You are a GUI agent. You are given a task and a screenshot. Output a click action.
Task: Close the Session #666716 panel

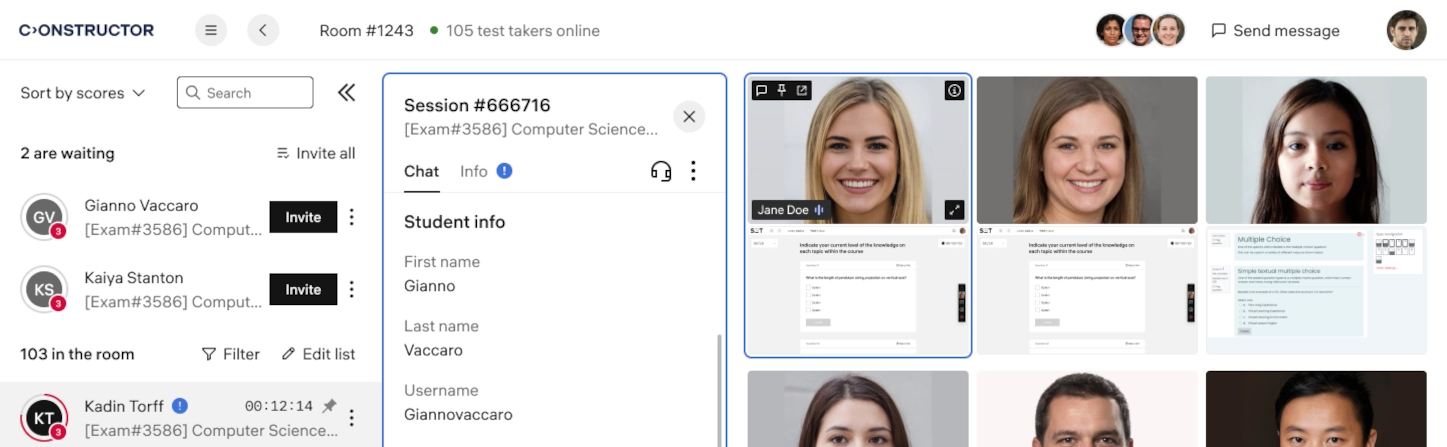click(x=689, y=117)
